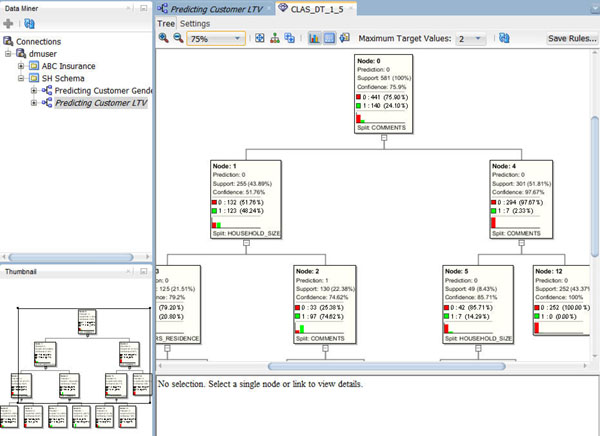
Task: Select decision tree Node 12
Action: pyautogui.click(x=562, y=301)
